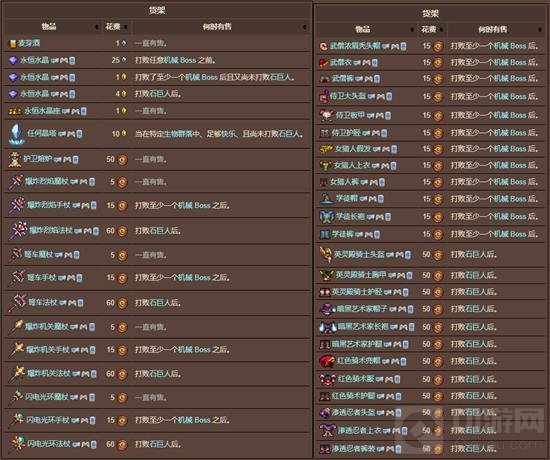This screenshot has width=550, height=460.
Task: Sort left table by 物品 column arrow
Action: tap(96, 27)
